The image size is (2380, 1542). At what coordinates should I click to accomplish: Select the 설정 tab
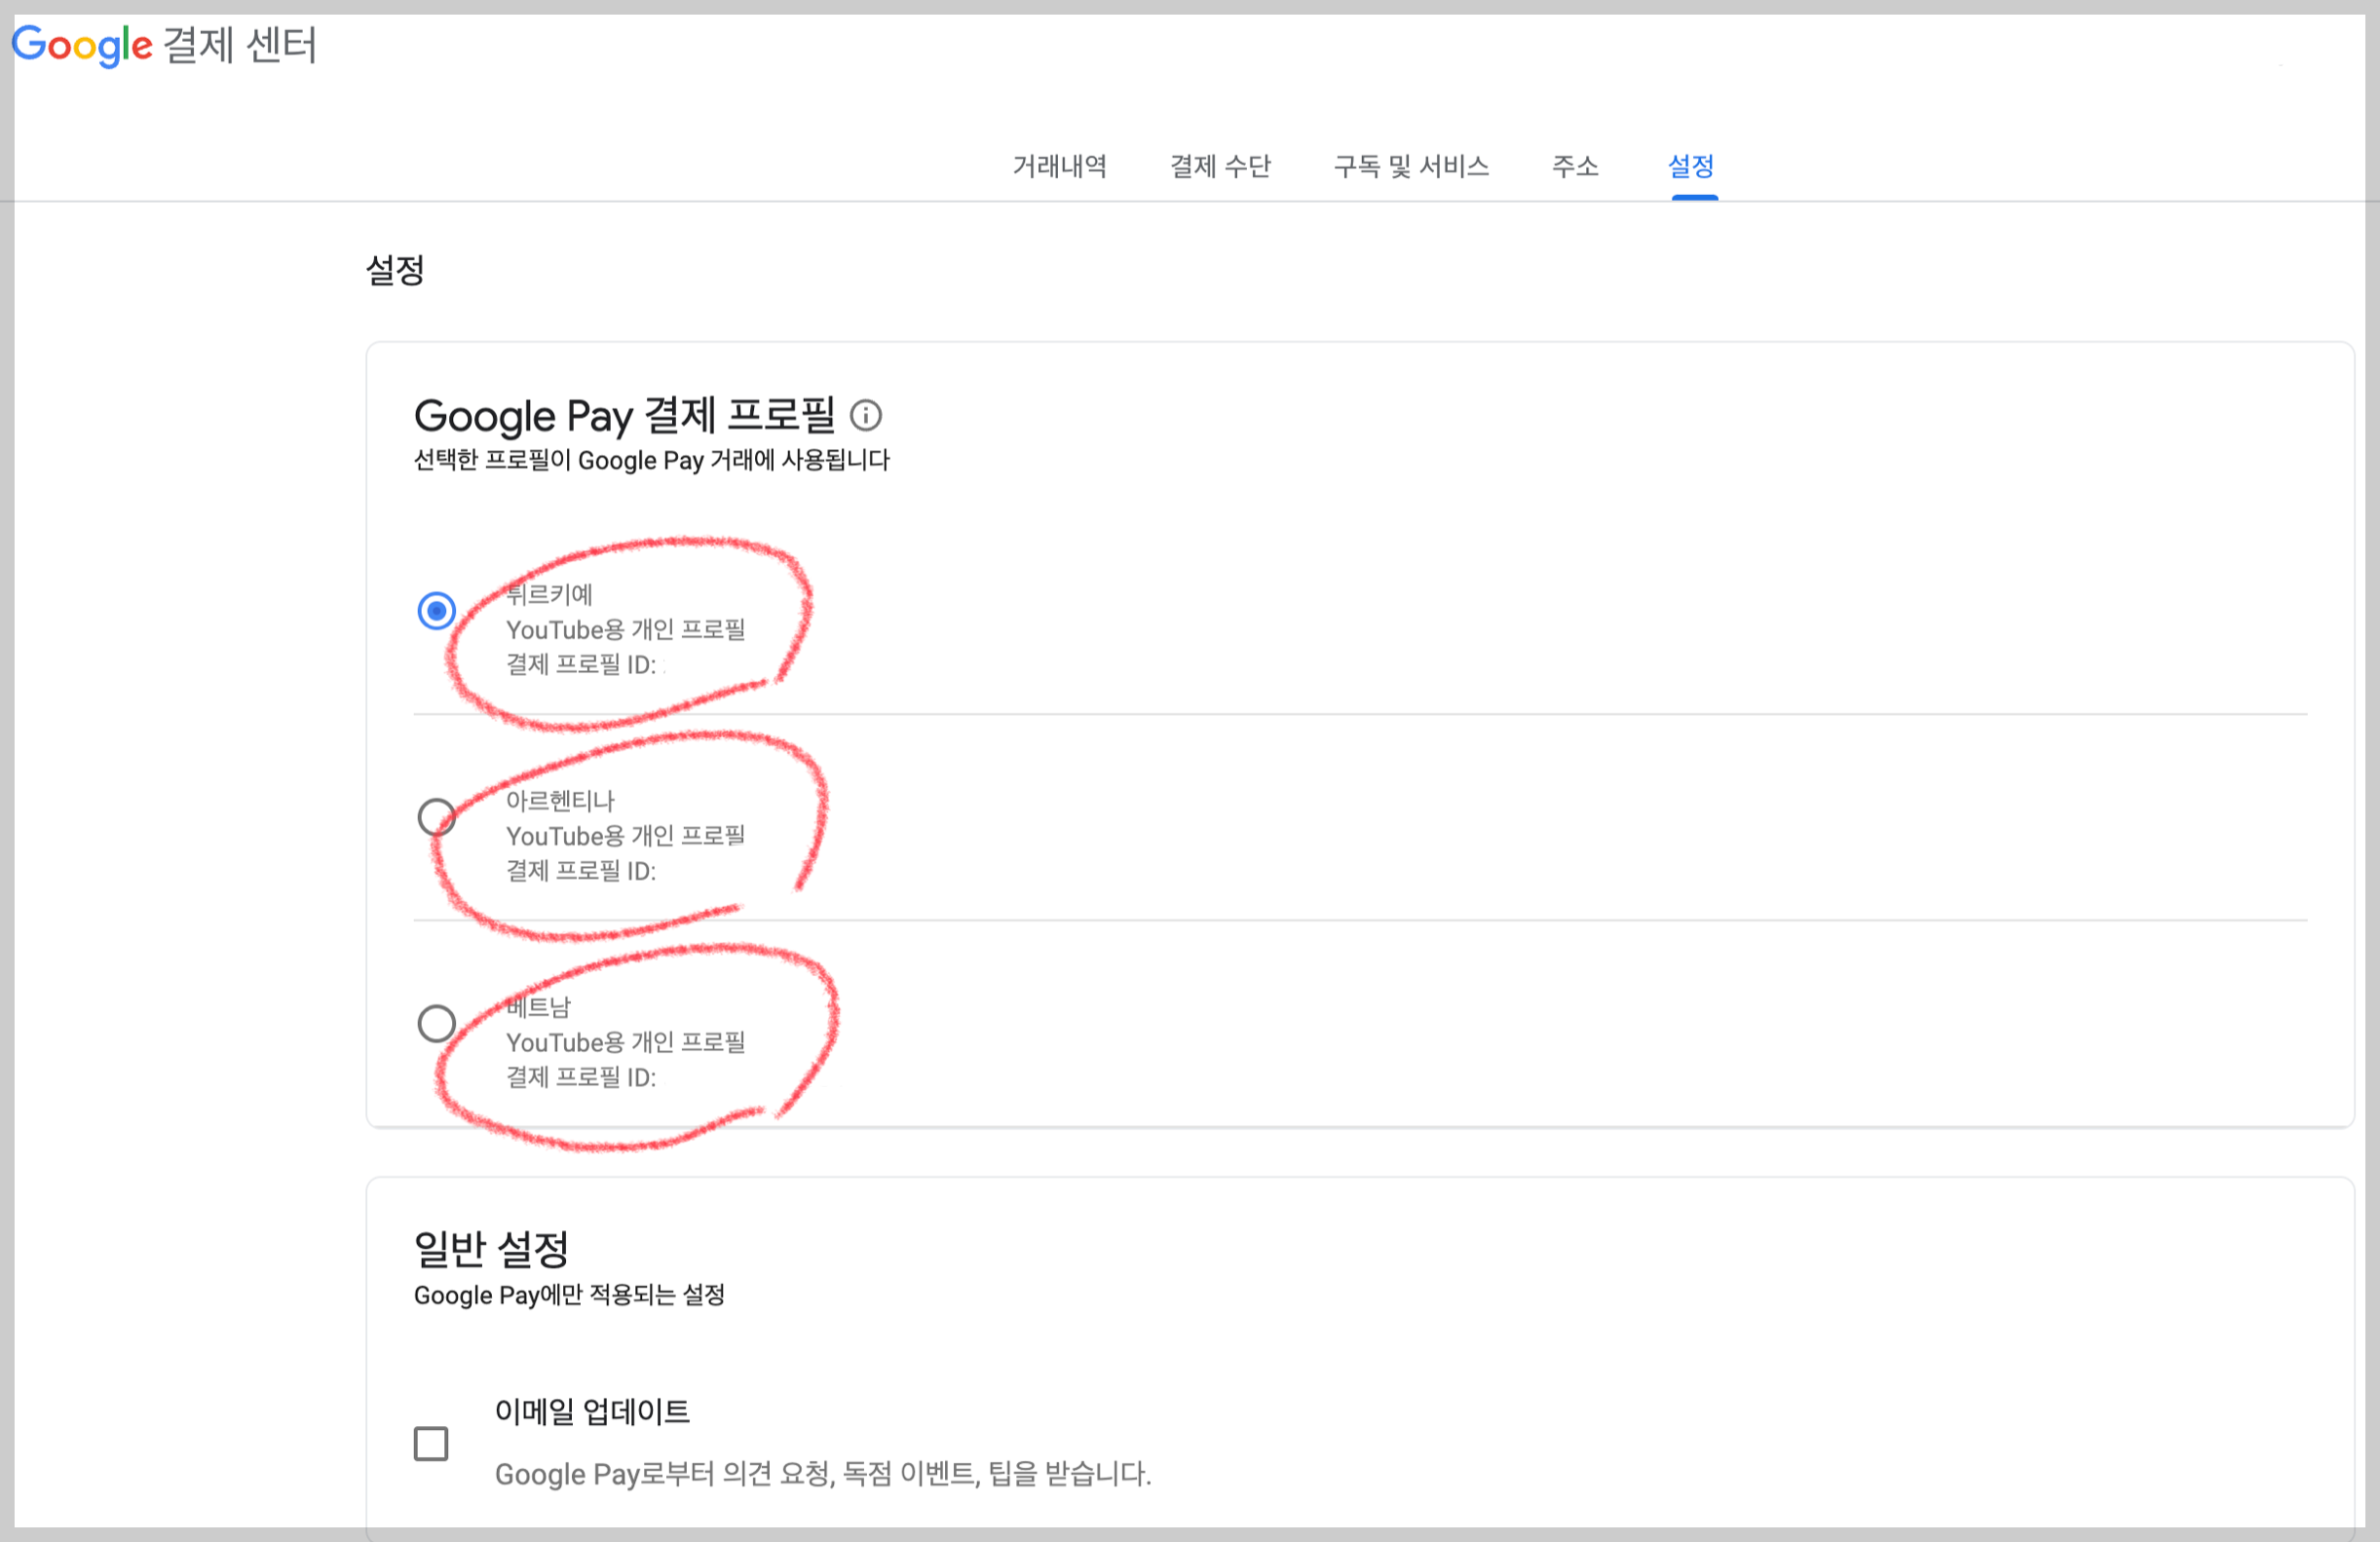1691,166
